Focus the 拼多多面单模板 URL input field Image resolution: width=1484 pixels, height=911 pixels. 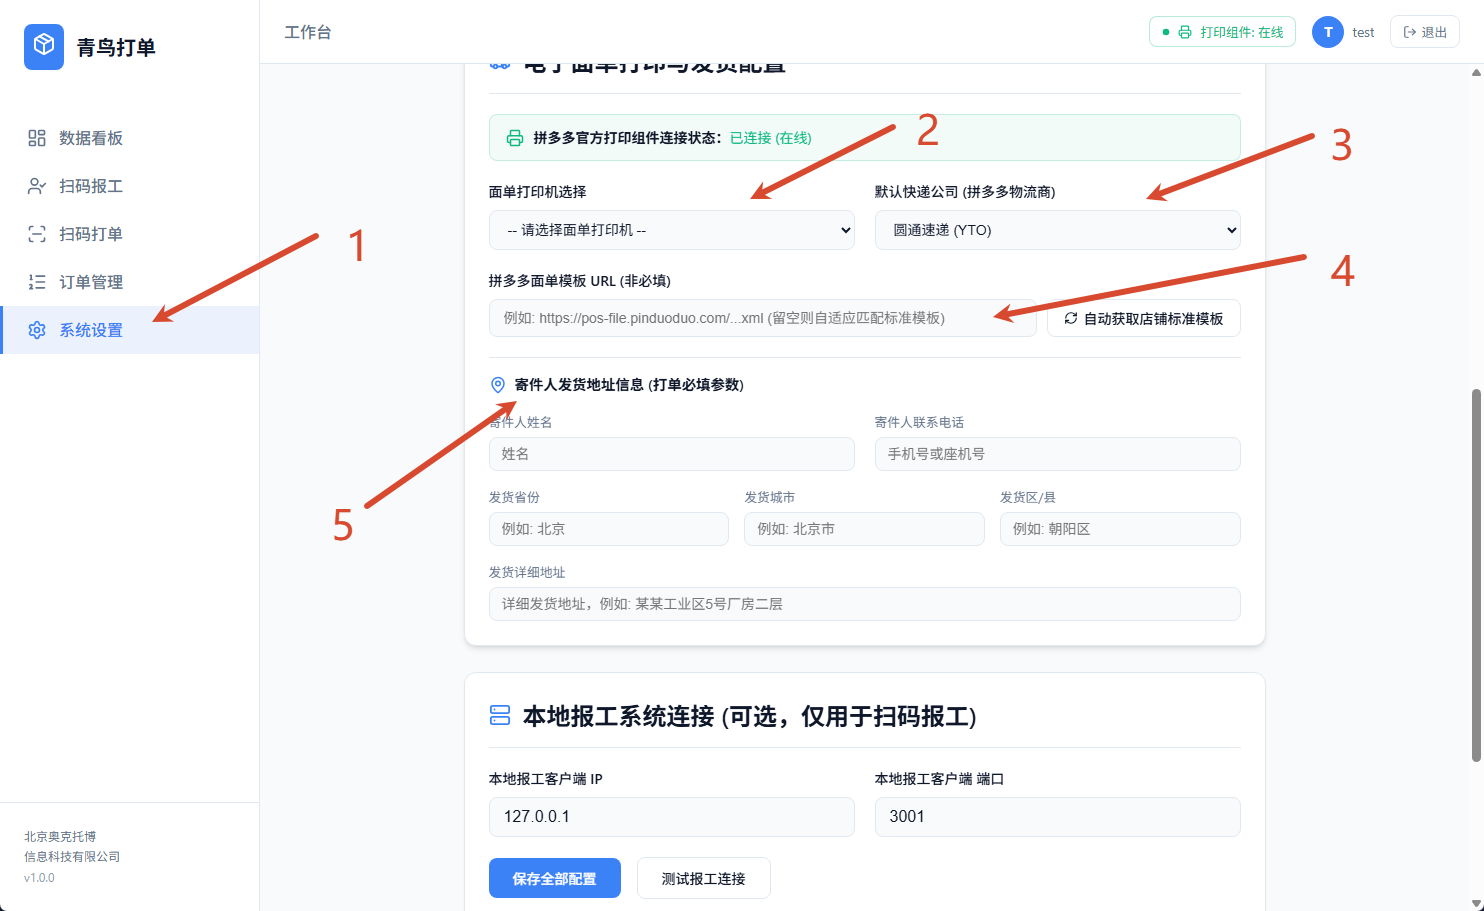point(763,318)
